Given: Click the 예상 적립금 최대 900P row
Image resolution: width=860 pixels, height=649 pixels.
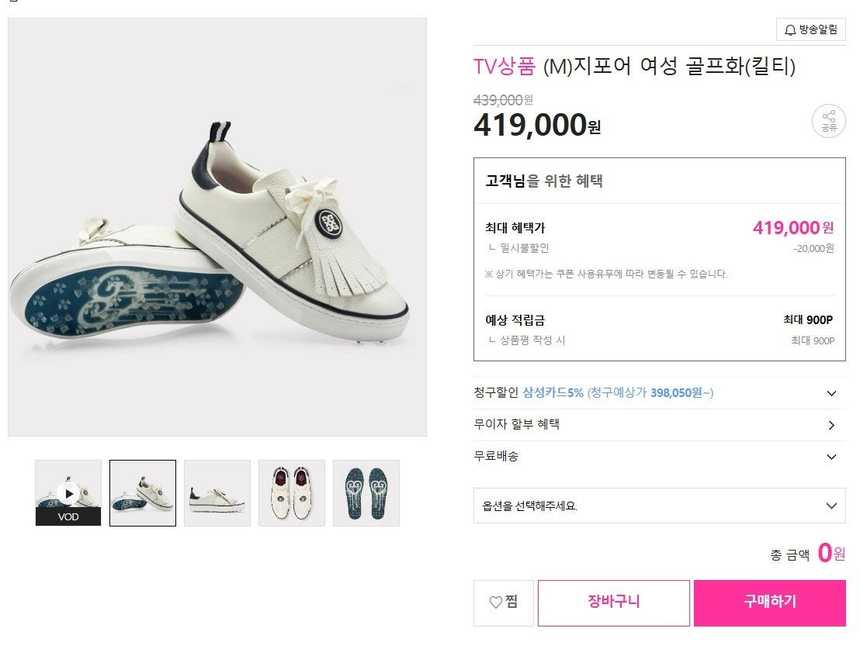Looking at the screenshot, I should pos(659,321).
